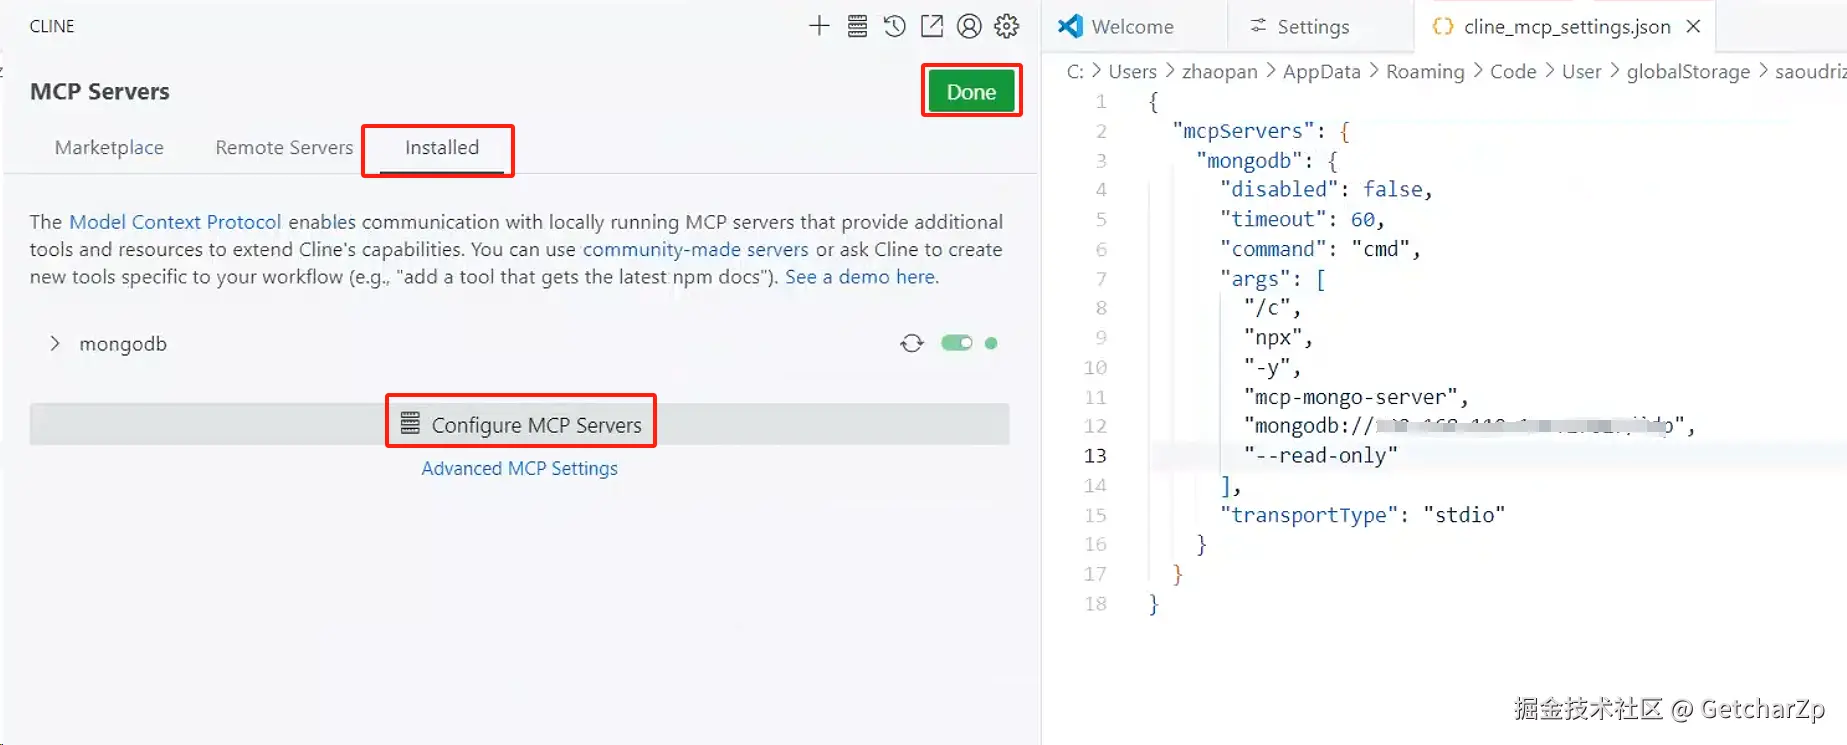Click the C: breadcrumb root
The image size is (1847, 745).
coord(1075,72)
